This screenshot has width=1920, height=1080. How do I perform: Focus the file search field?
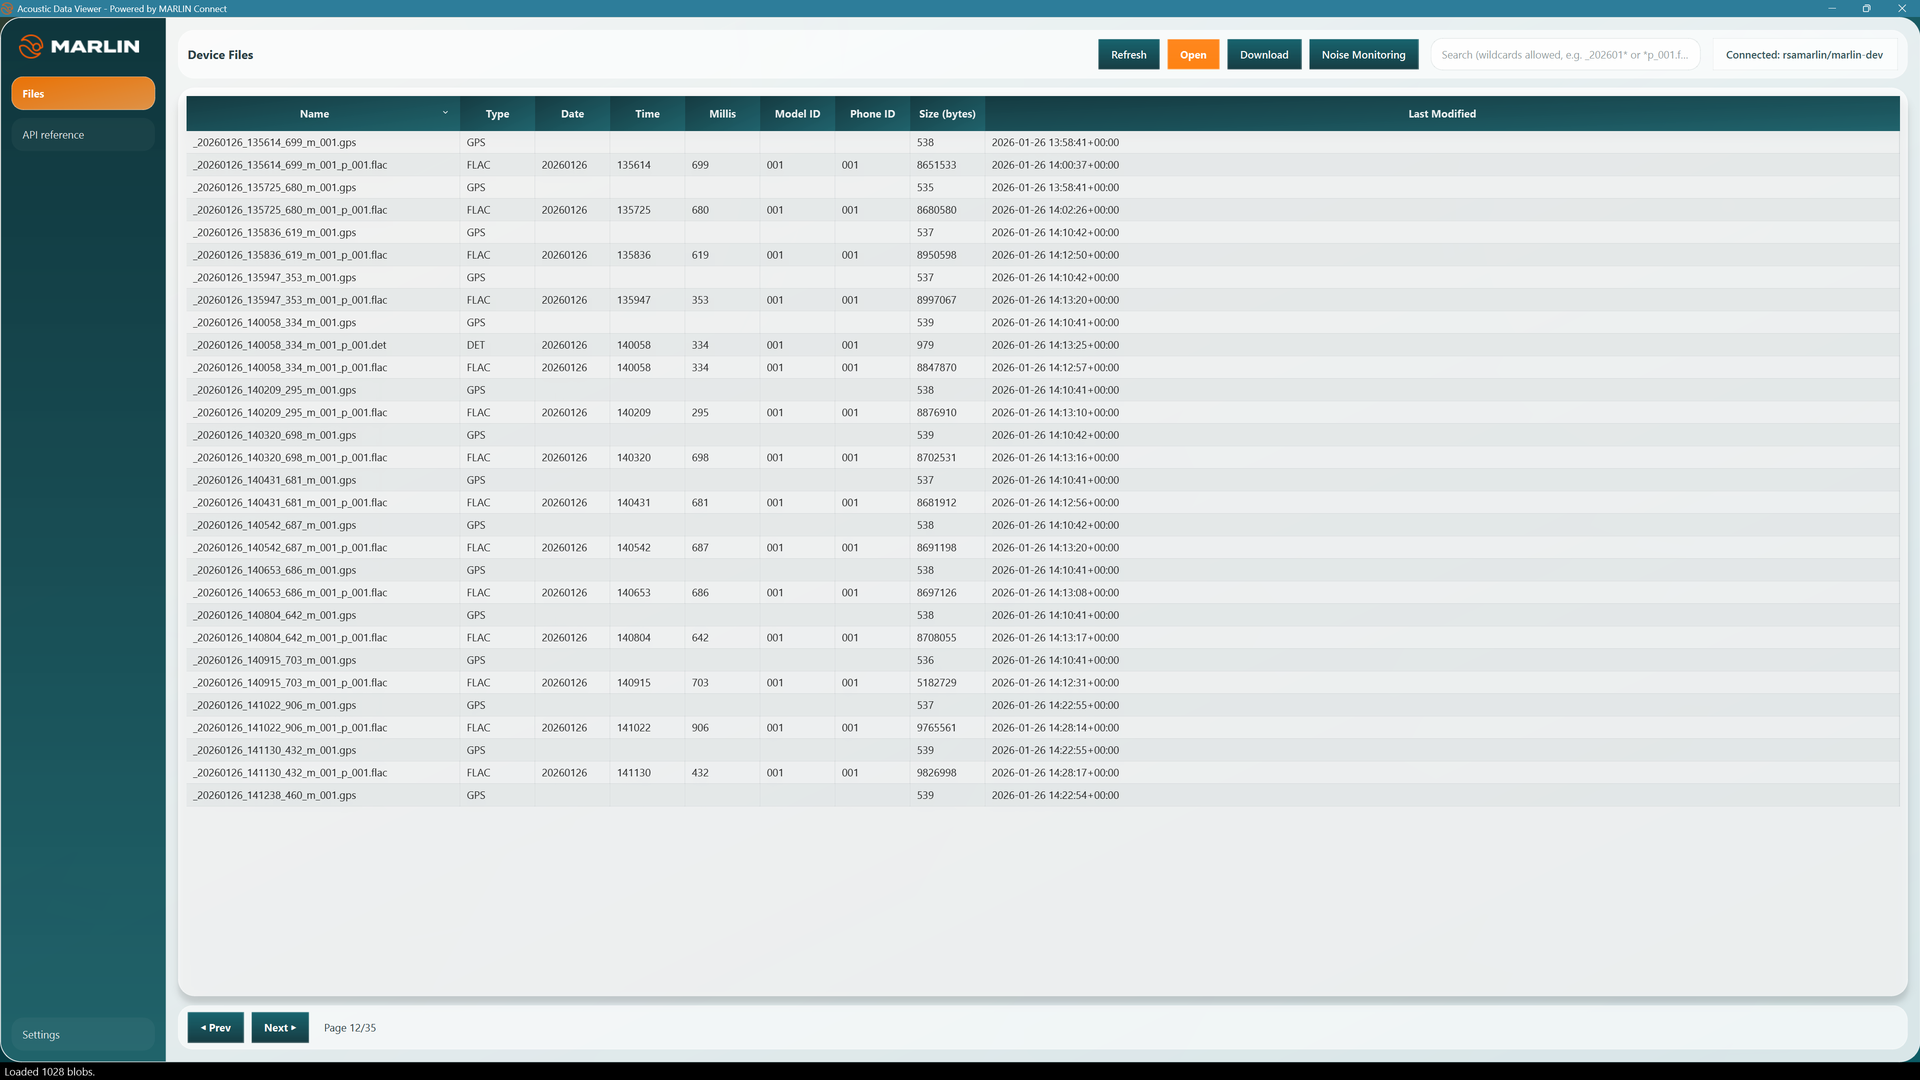point(1565,55)
